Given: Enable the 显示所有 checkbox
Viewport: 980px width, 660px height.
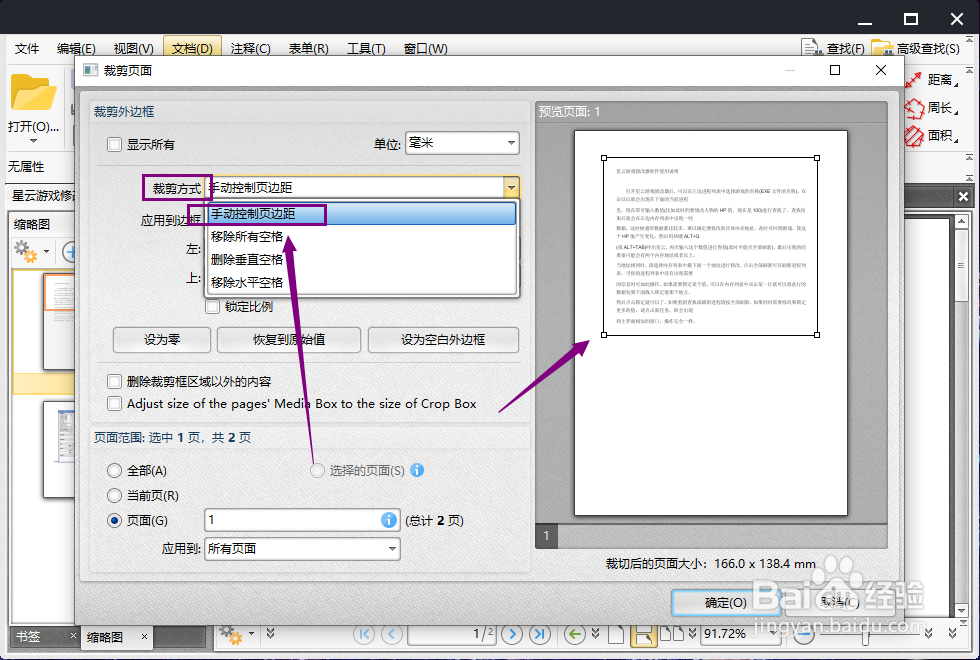Looking at the screenshot, I should coord(114,143).
